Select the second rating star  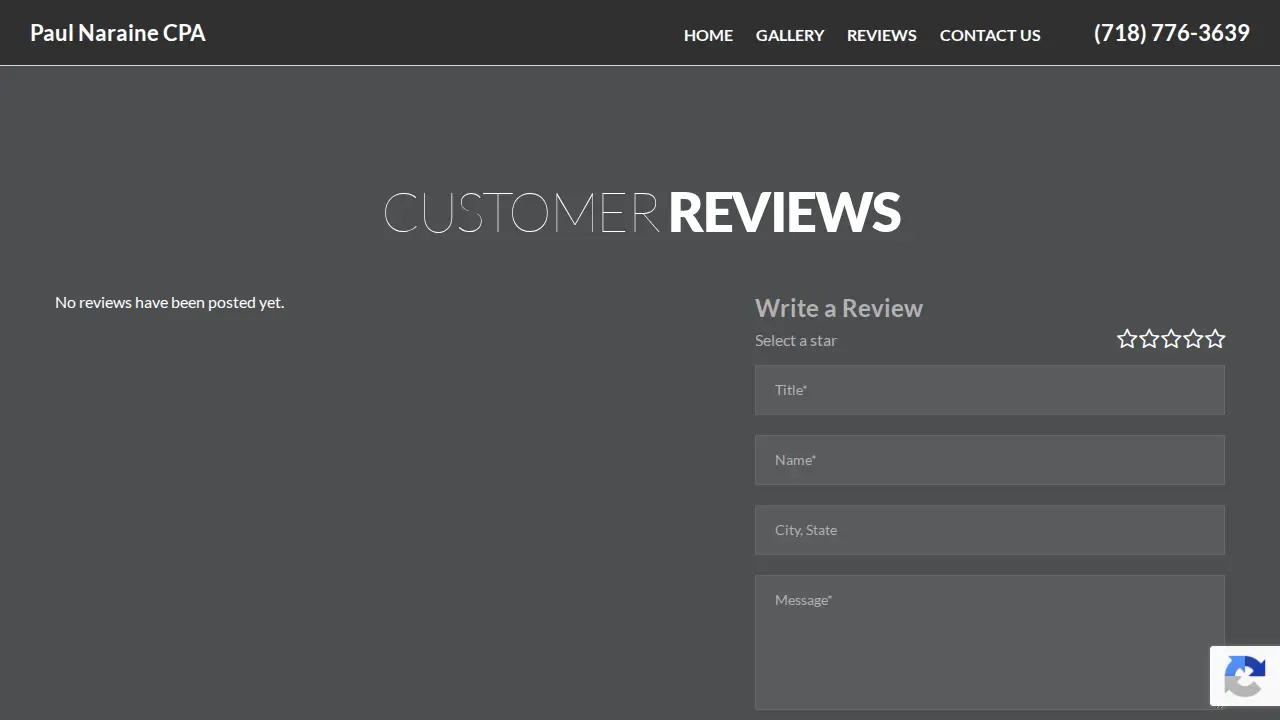click(x=1149, y=339)
